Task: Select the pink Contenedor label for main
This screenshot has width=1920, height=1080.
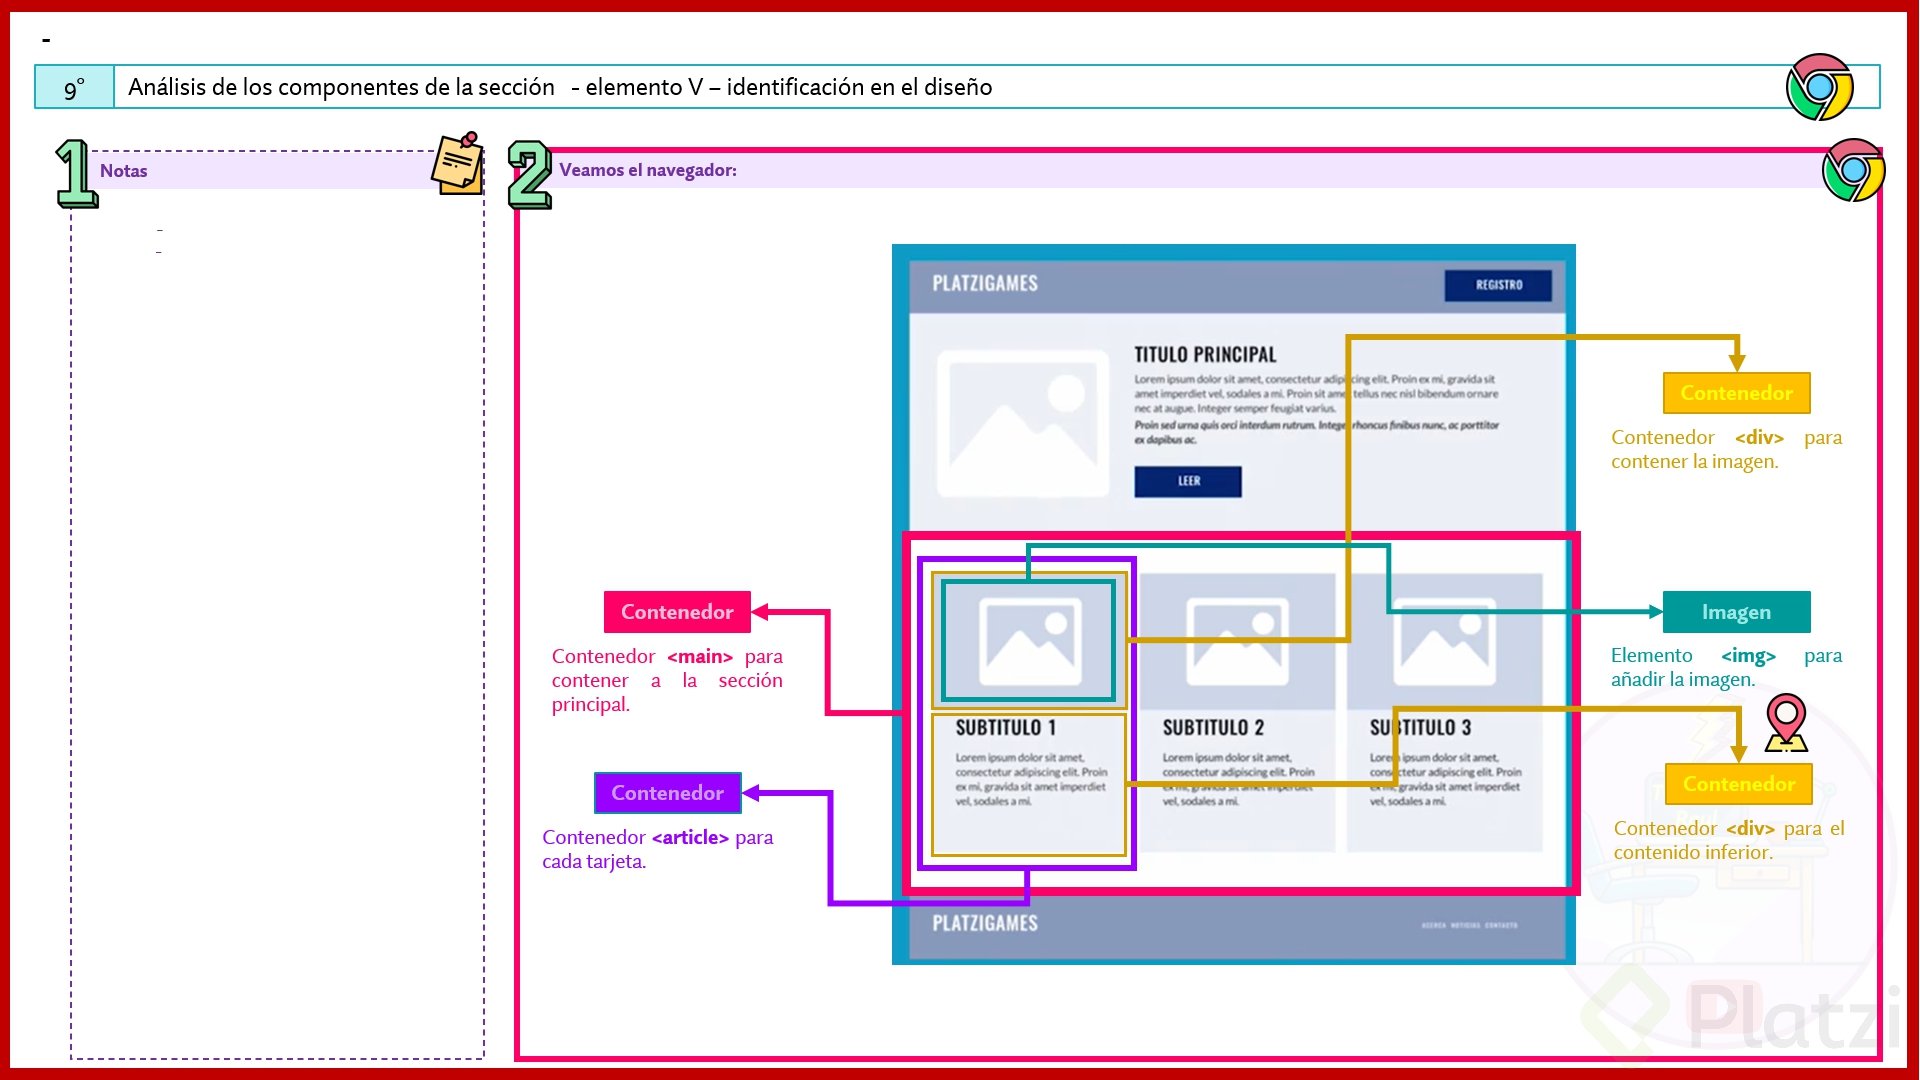Action: [677, 612]
